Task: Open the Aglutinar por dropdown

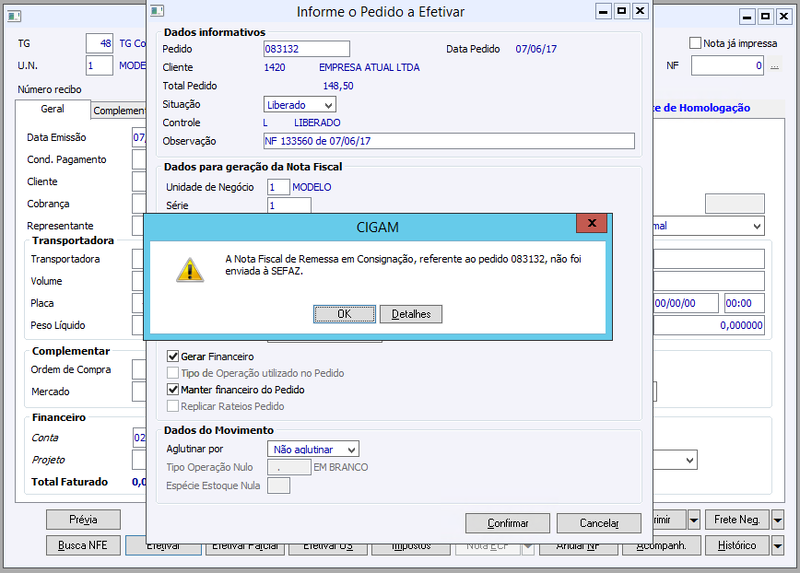Action: pyautogui.click(x=351, y=450)
